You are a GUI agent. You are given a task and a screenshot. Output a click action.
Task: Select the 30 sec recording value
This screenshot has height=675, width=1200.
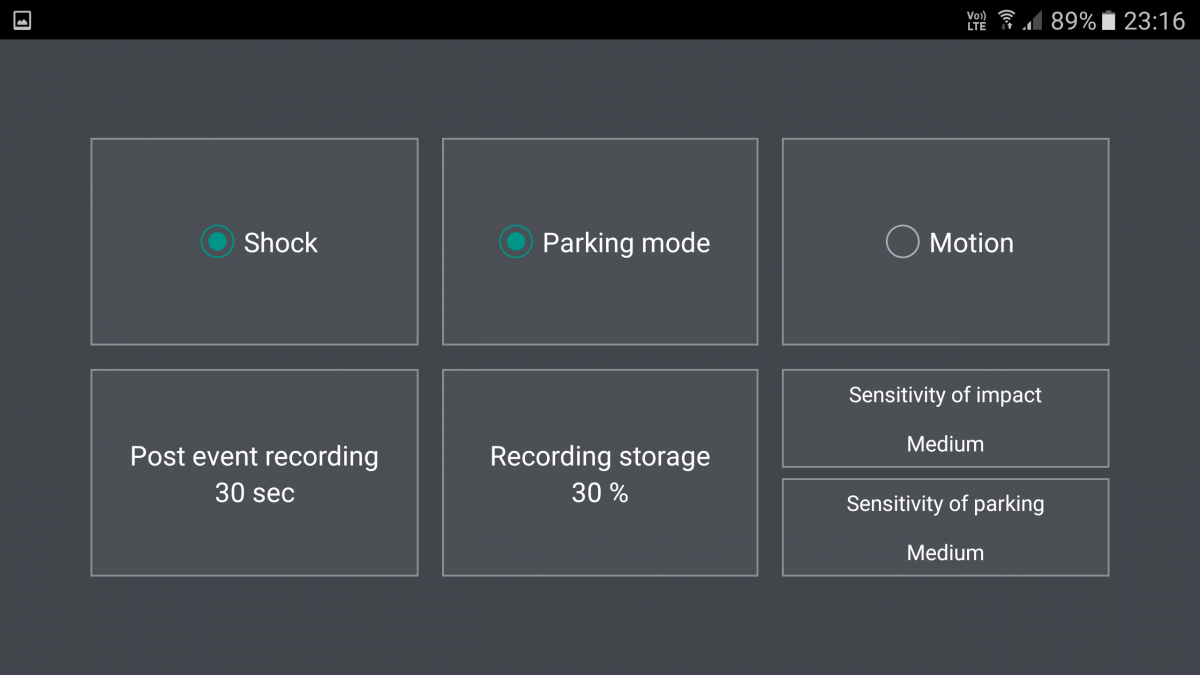point(254,493)
